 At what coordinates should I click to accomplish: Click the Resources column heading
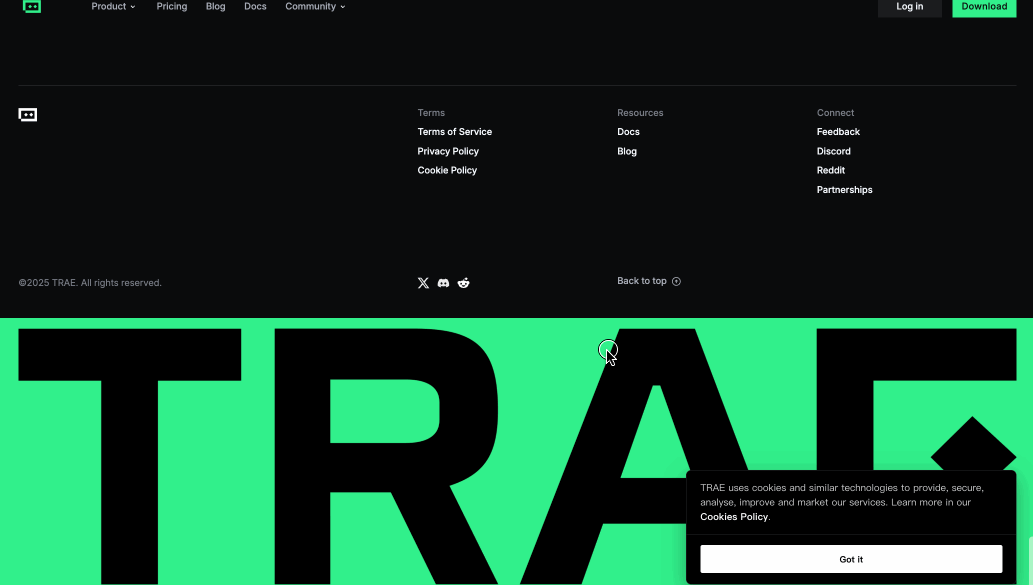click(x=640, y=113)
